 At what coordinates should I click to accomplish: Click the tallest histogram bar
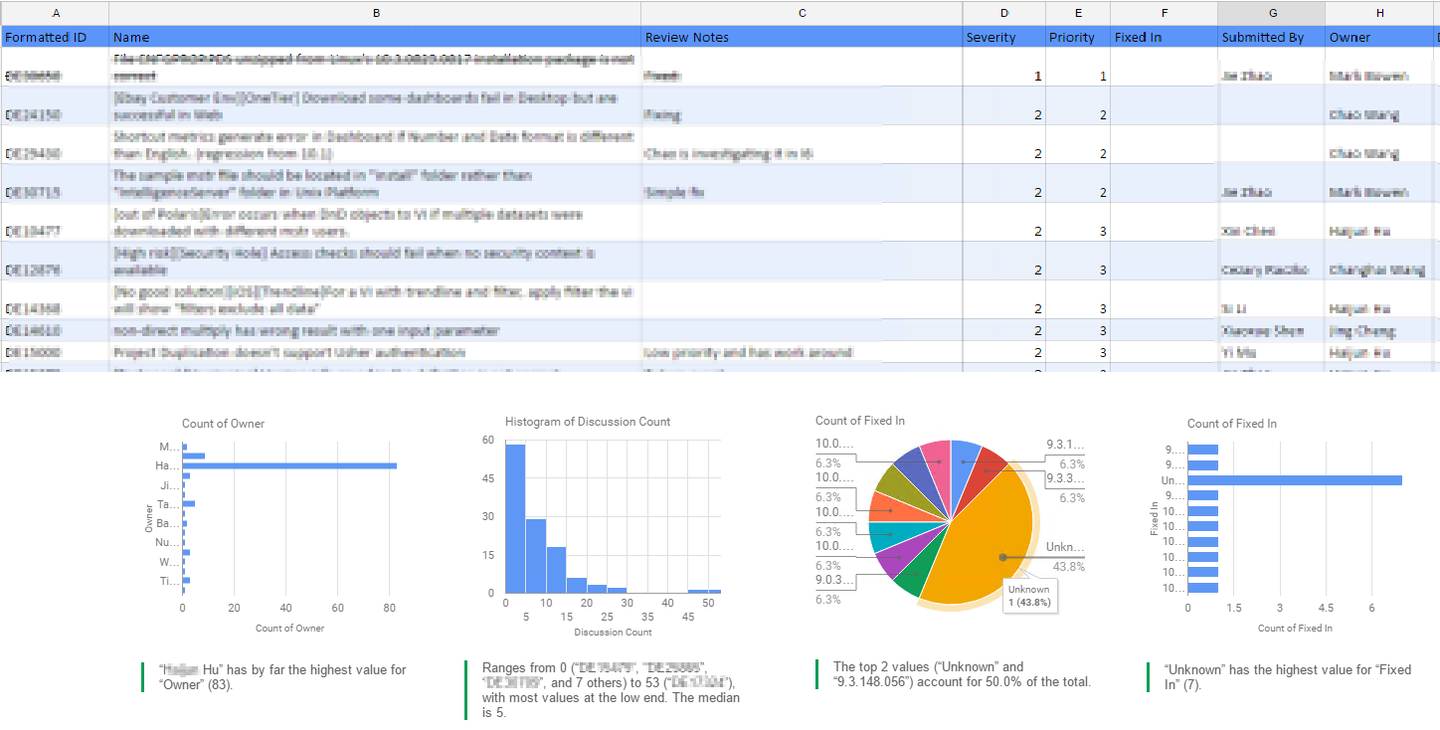coord(515,518)
